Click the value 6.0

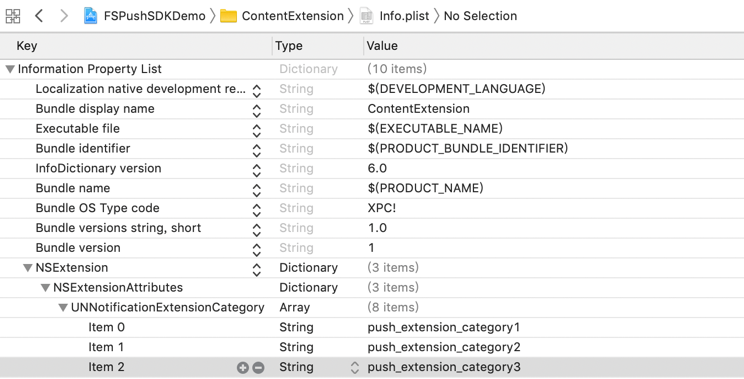point(377,169)
